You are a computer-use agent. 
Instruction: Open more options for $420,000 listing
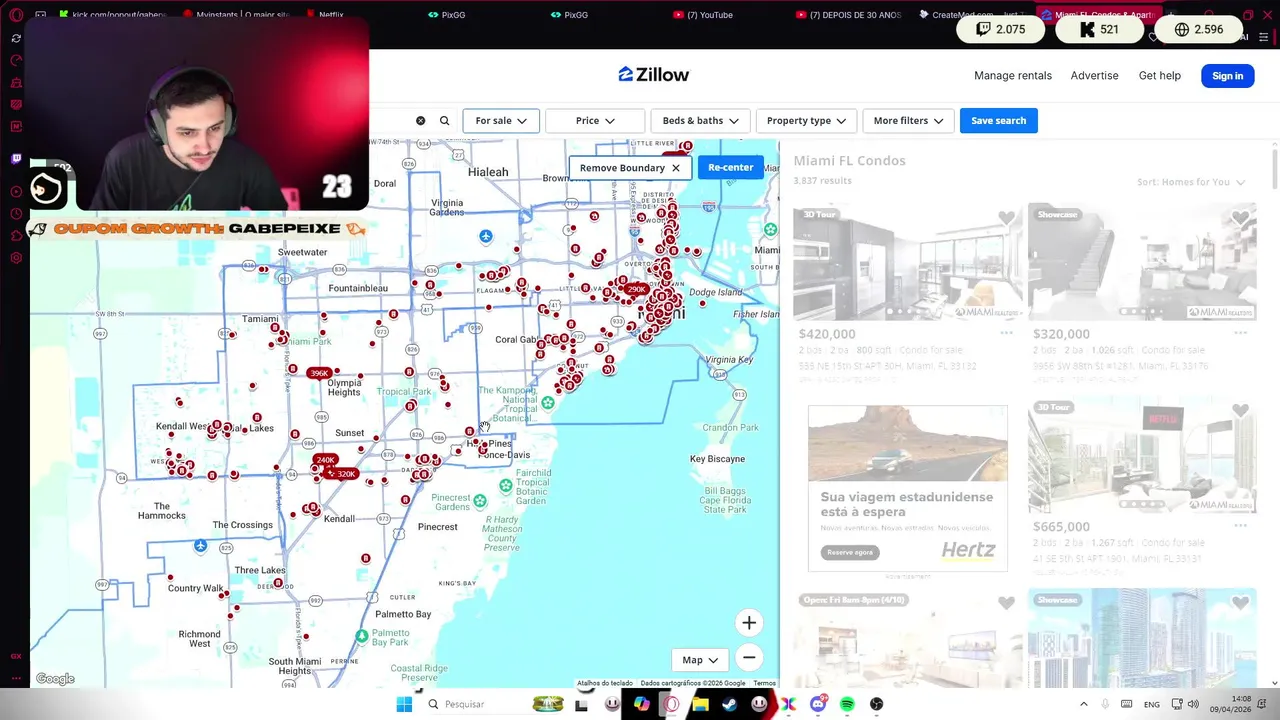pyautogui.click(x=1006, y=334)
